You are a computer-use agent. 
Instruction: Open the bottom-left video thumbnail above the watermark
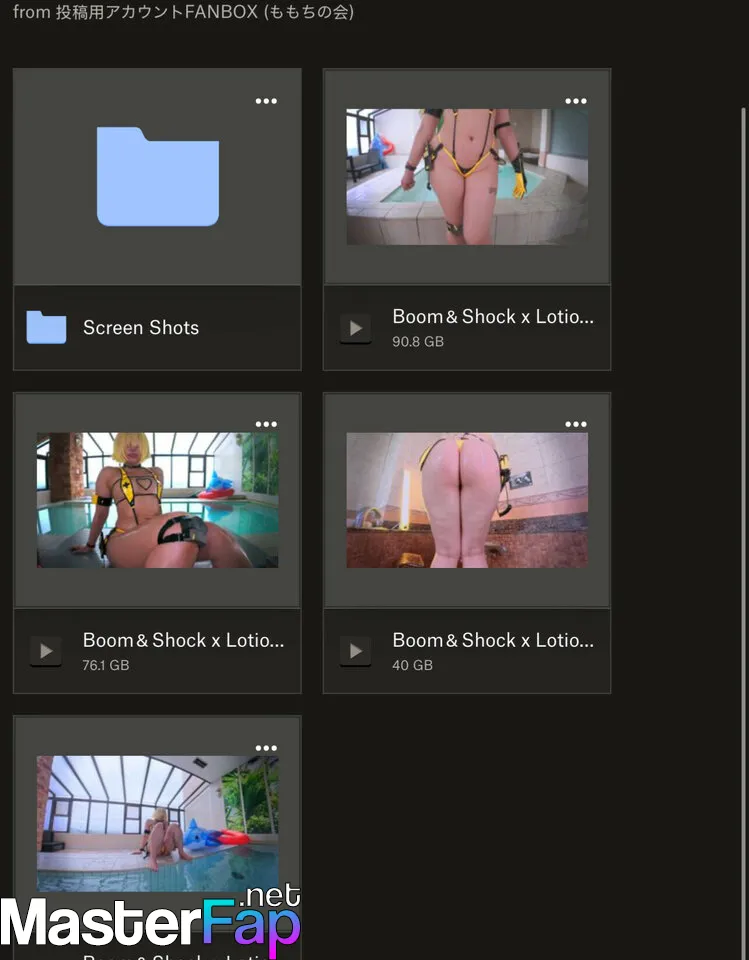pyautogui.click(x=157, y=822)
